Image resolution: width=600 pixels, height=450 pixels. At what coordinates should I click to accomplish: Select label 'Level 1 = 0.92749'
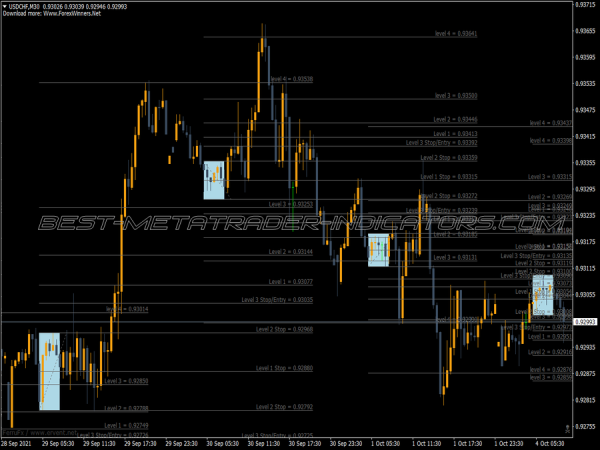(126, 426)
